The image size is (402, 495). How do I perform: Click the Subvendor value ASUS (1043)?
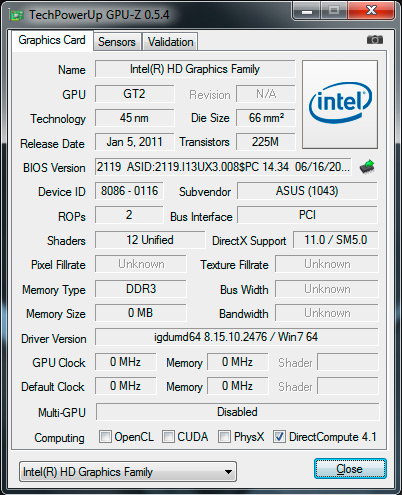tap(307, 191)
